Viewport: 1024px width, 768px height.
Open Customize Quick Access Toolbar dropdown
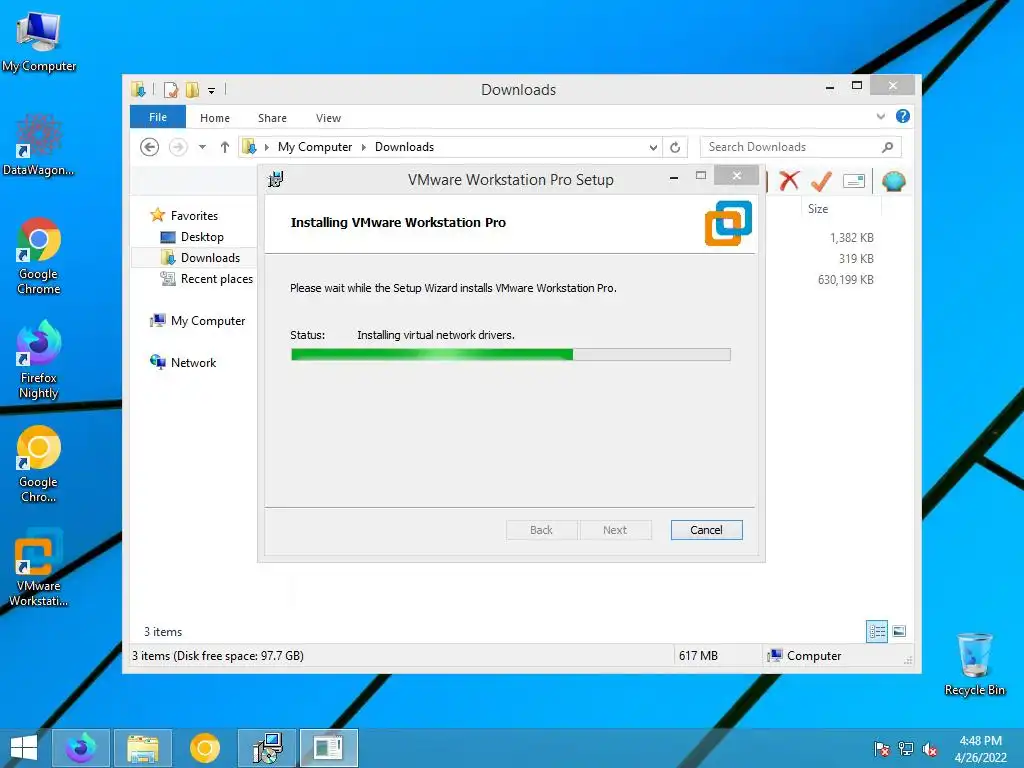coord(212,91)
